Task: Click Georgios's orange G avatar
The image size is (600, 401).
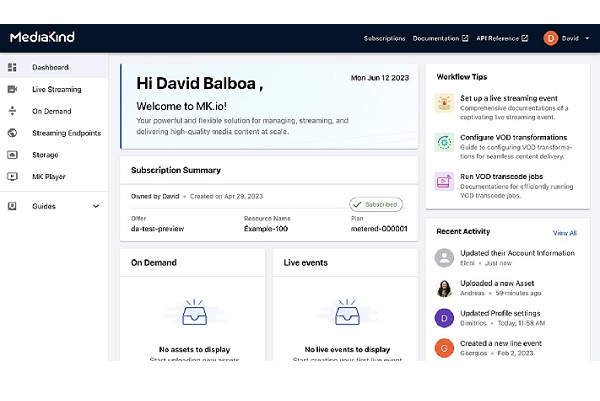Action: [x=444, y=348]
